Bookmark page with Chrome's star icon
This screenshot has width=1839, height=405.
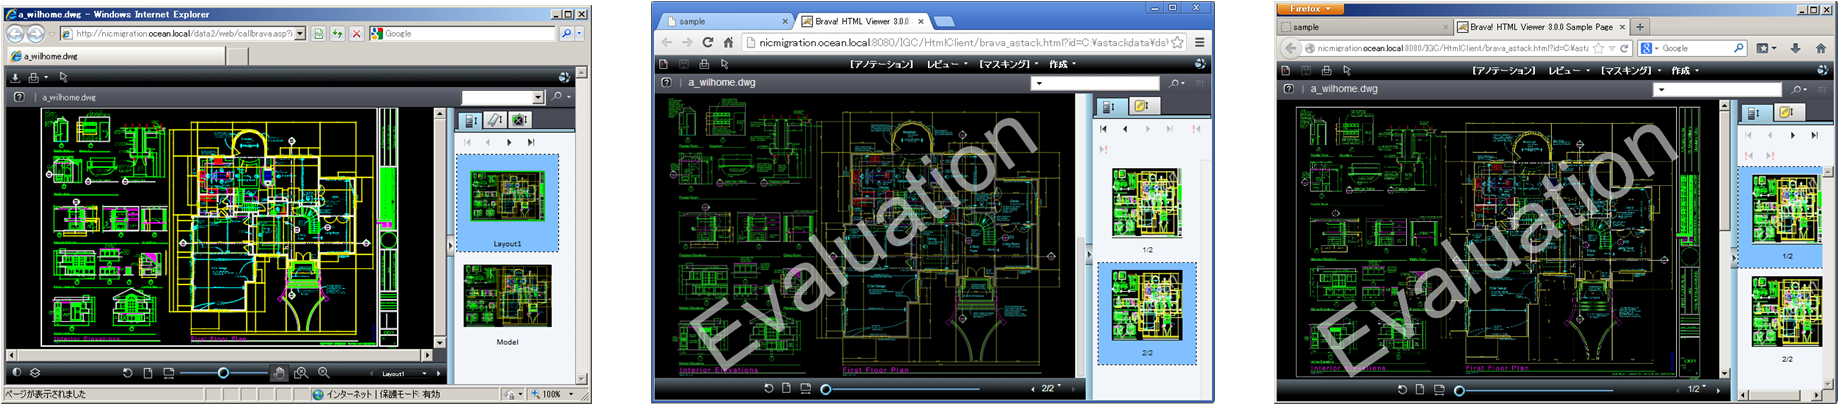point(1178,43)
